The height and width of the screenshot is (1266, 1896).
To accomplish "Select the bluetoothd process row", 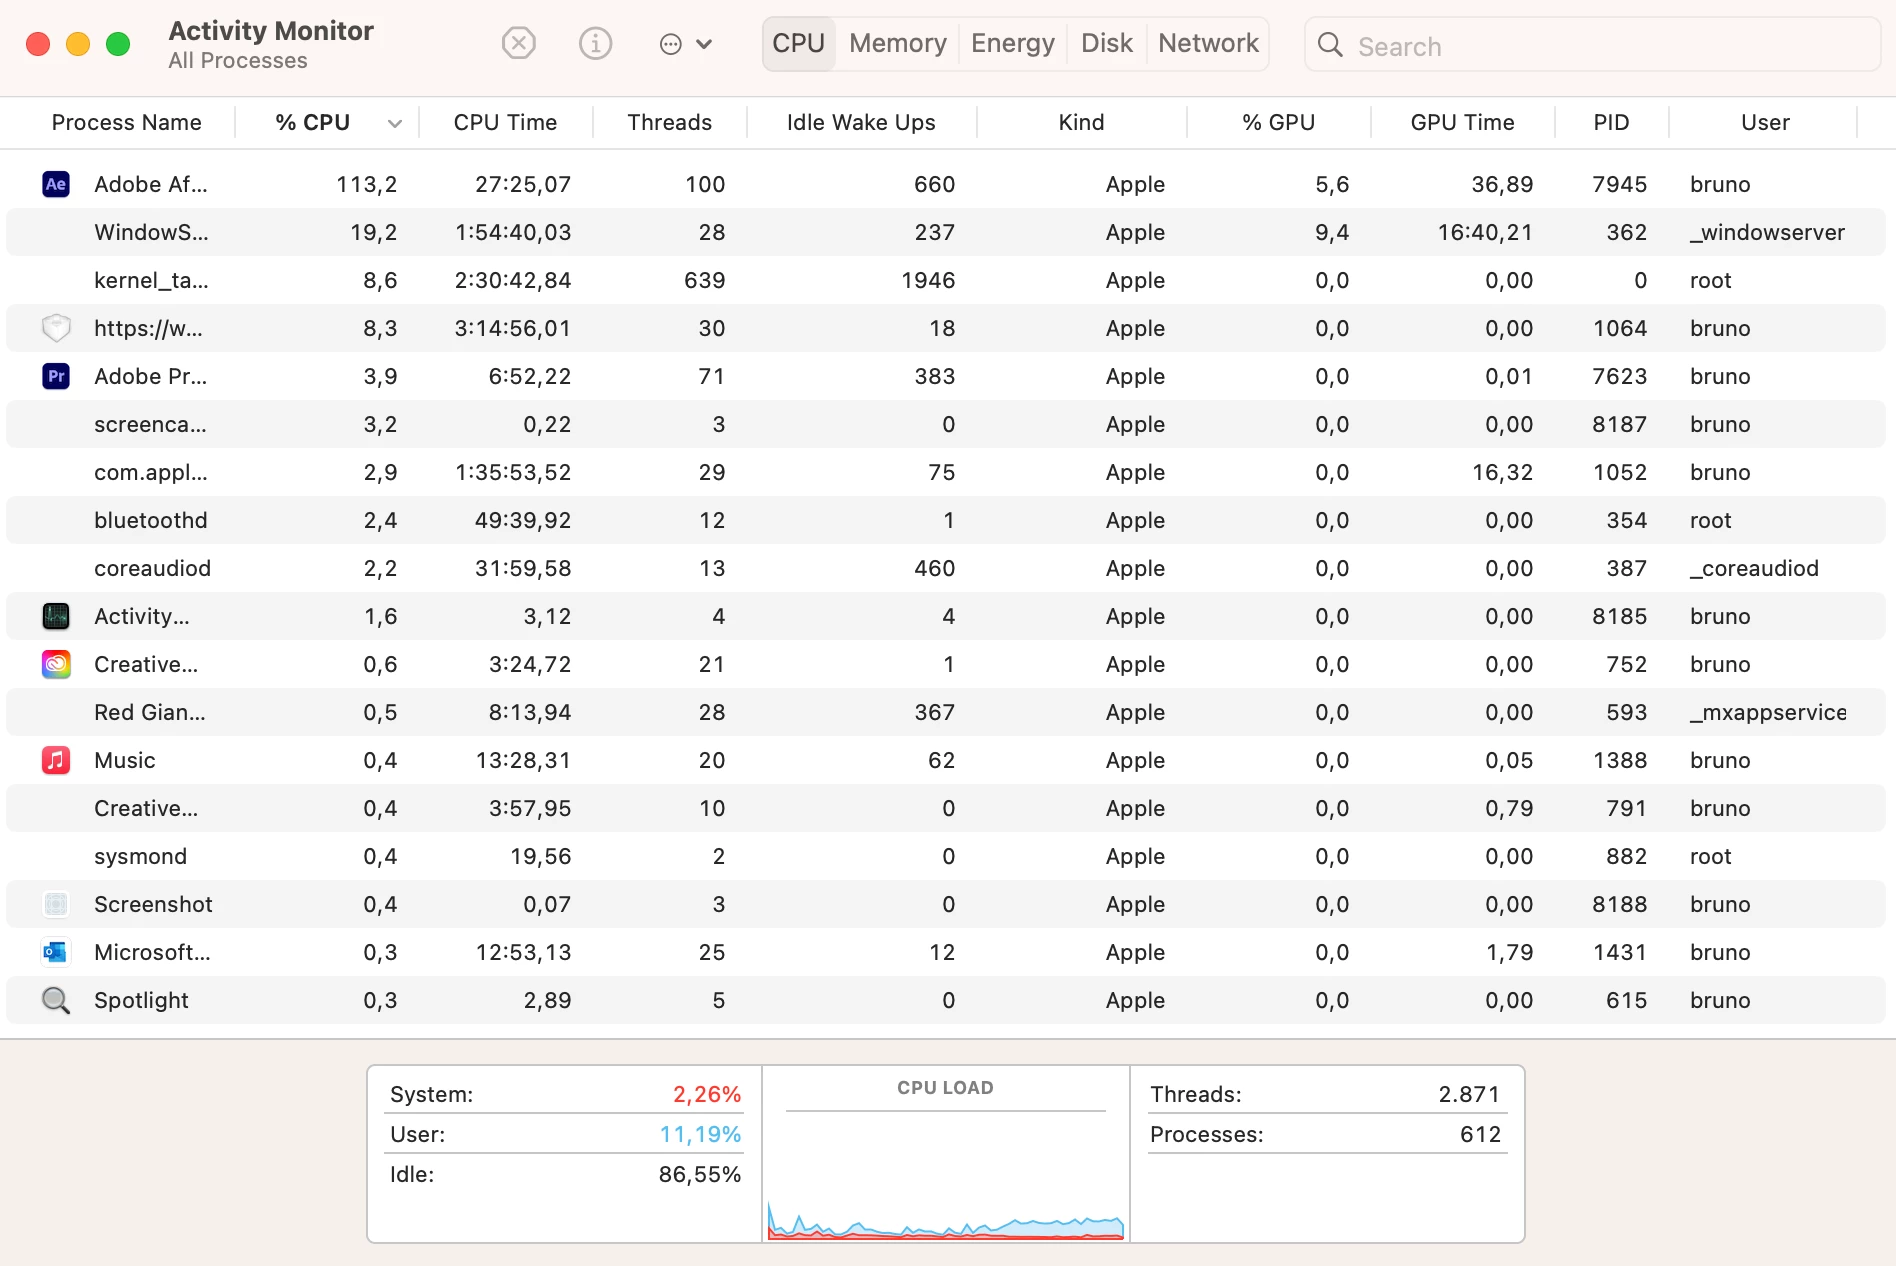I will click(946, 520).
